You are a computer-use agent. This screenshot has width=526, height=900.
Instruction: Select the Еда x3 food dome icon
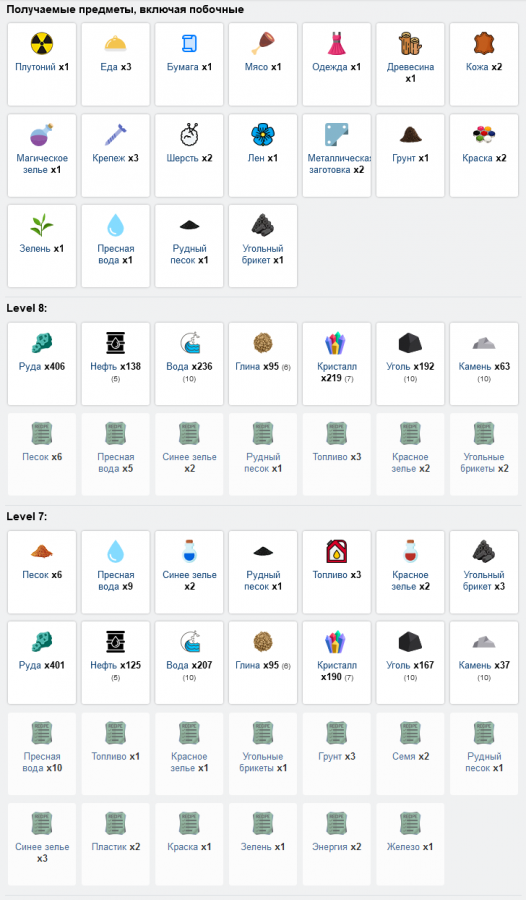click(115, 44)
